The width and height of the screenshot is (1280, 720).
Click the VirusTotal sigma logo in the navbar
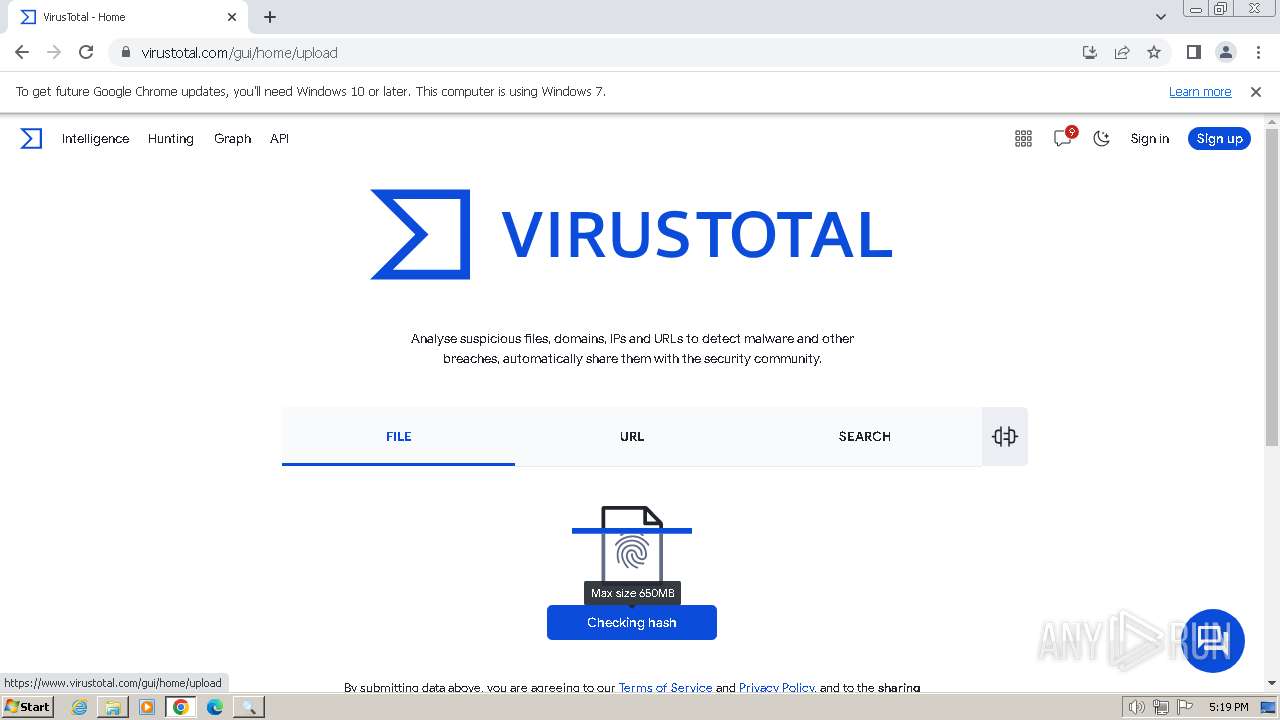(32, 139)
